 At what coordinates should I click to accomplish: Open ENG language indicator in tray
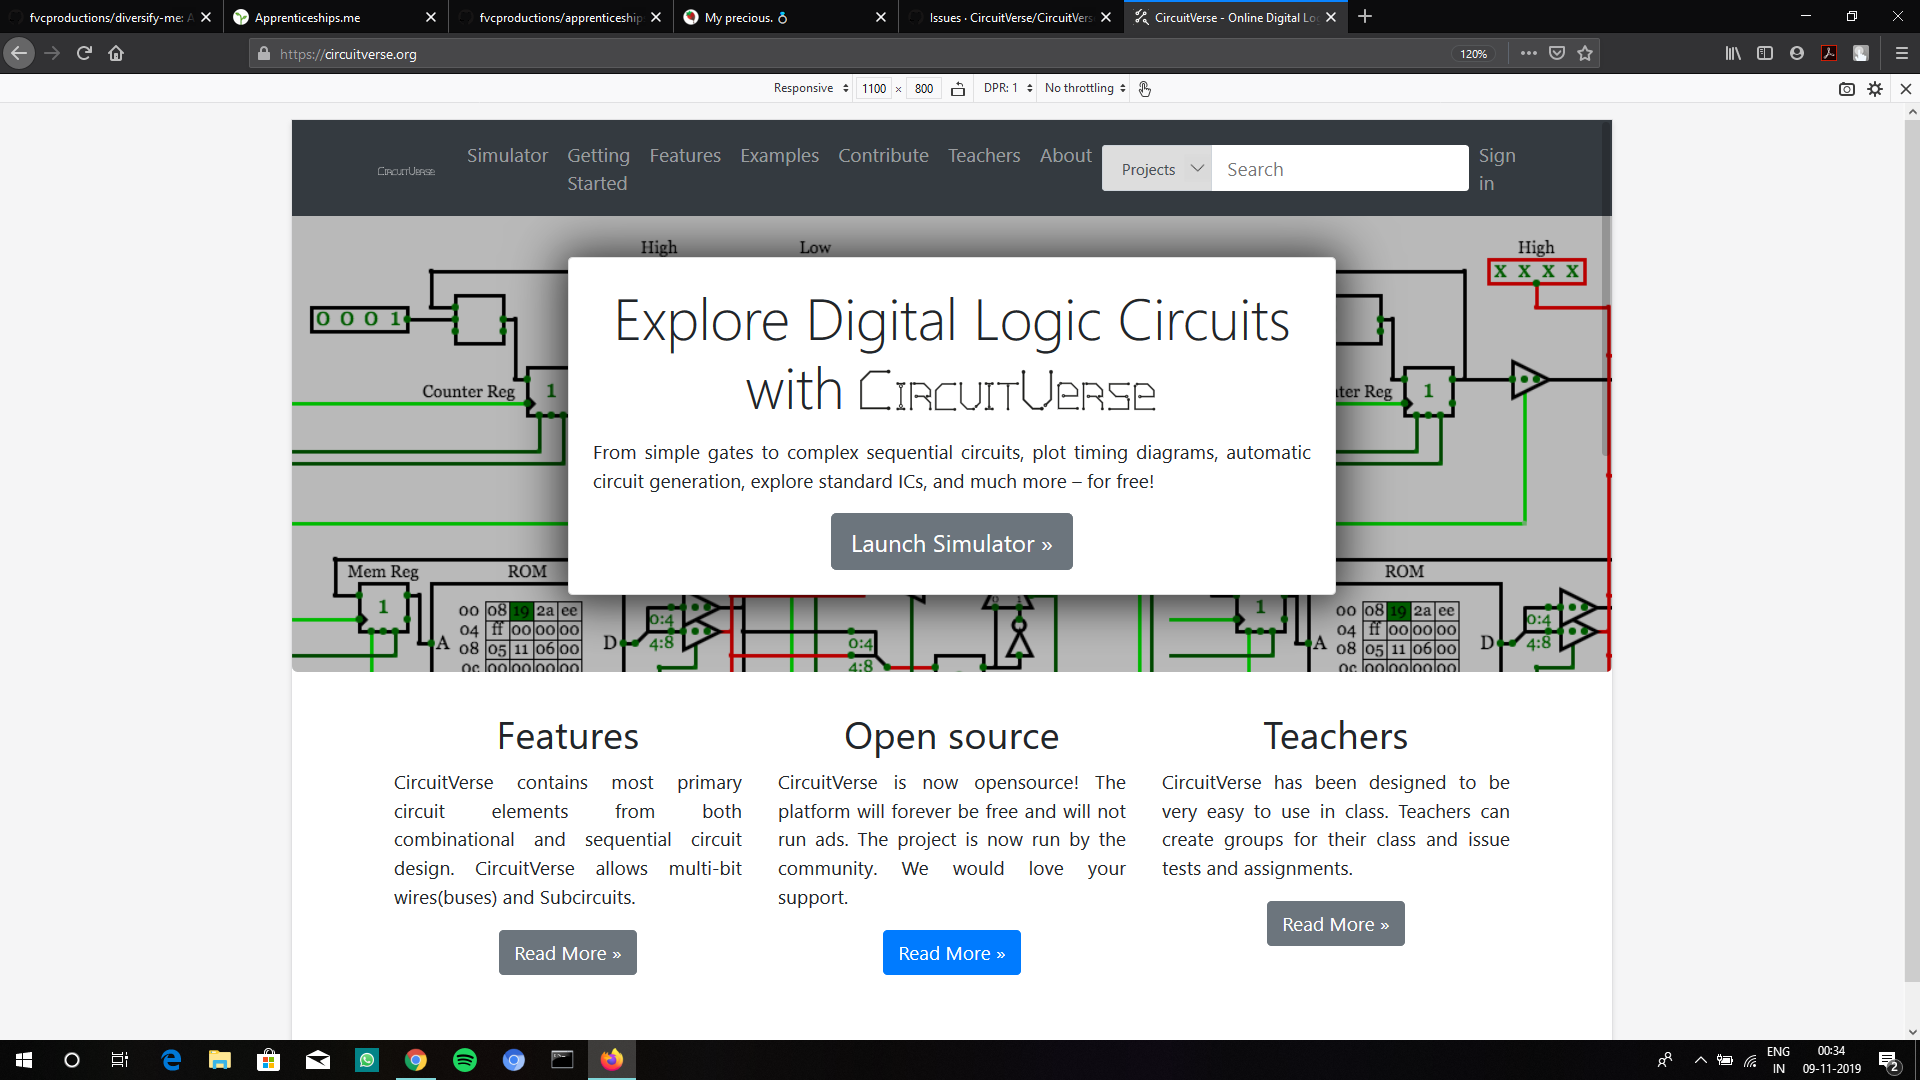[1778, 1060]
